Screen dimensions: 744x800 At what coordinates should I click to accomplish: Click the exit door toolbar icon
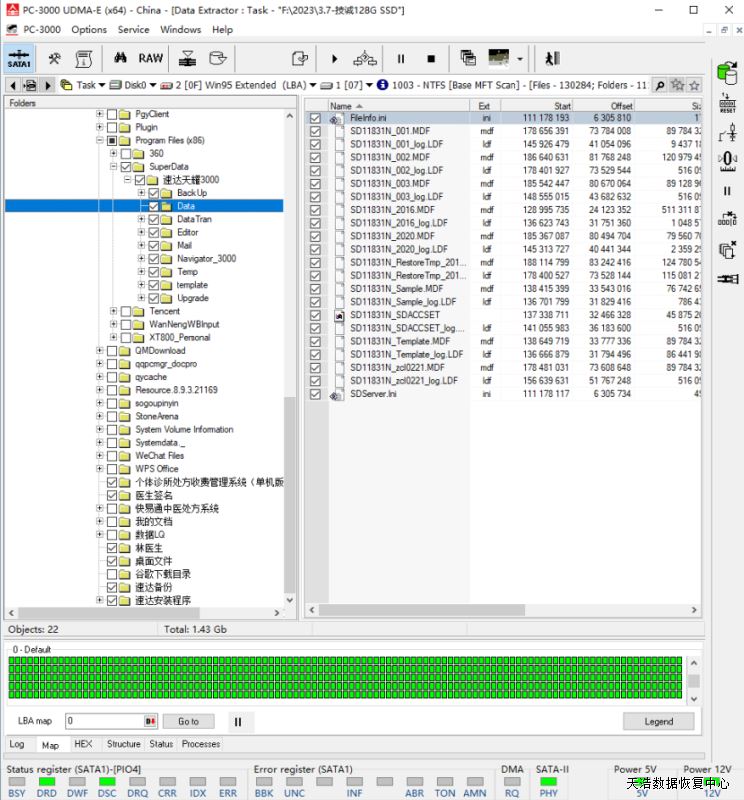click(552, 59)
